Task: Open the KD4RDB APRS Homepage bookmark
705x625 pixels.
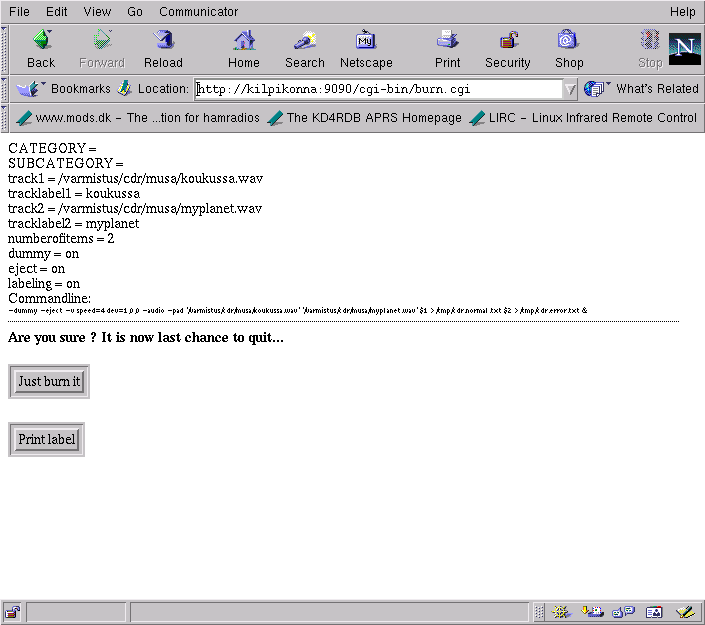Action: 364,118
